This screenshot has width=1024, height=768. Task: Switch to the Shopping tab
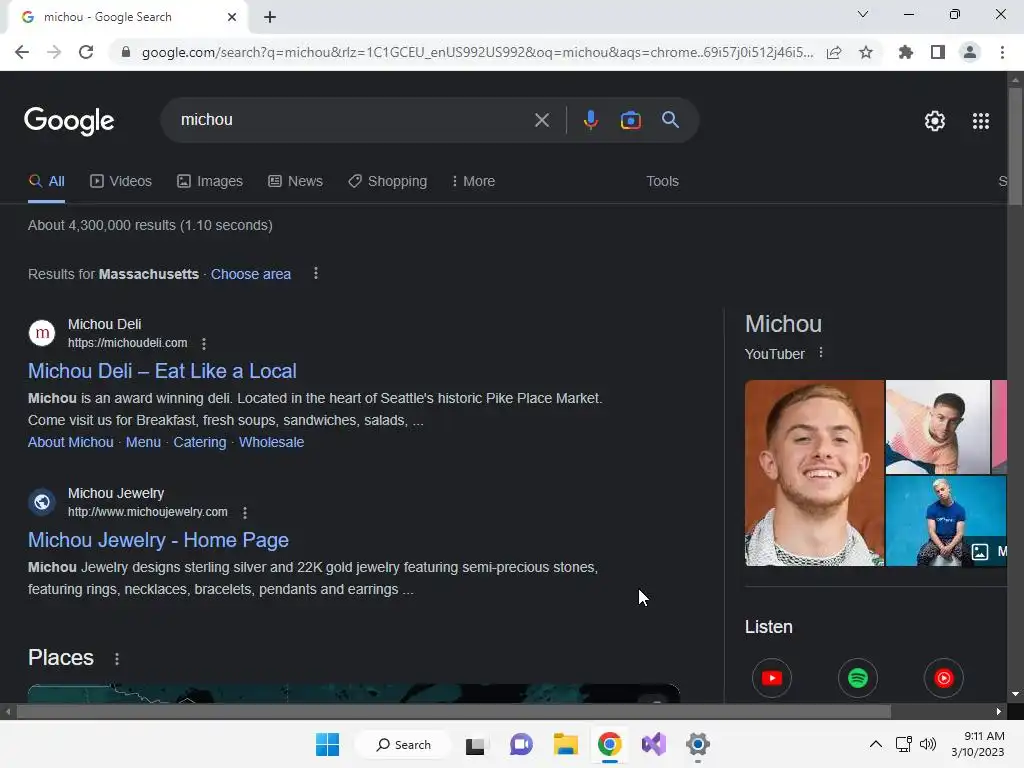[387, 181]
